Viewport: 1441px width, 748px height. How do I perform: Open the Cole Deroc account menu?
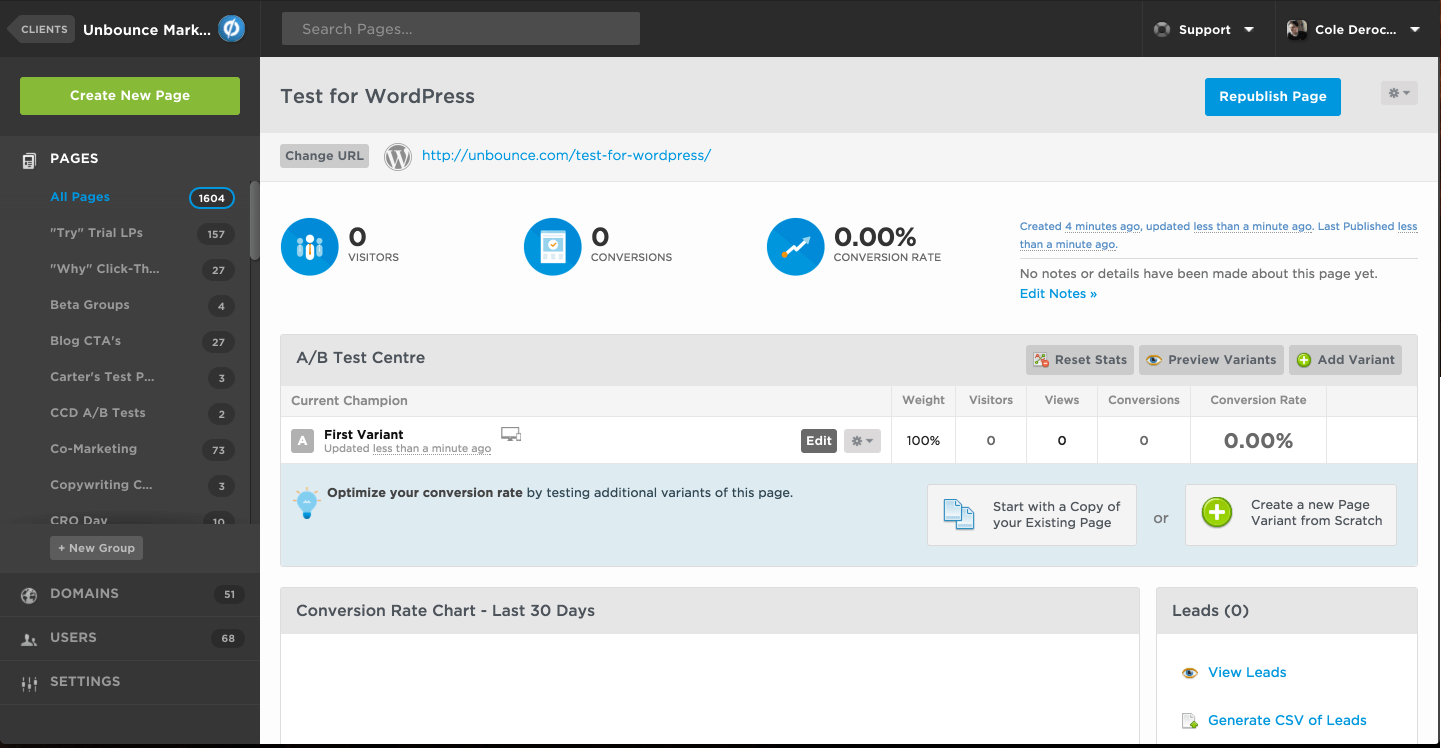[1355, 29]
